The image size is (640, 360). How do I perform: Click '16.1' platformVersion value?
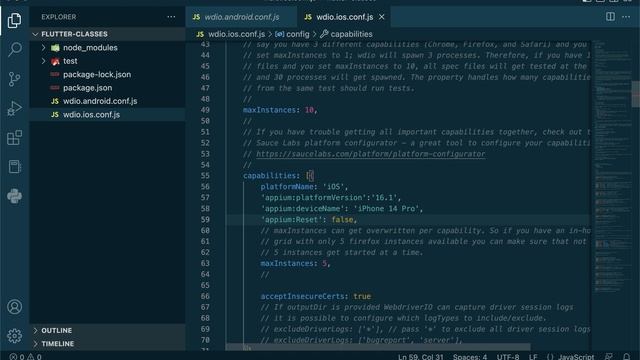(384, 198)
